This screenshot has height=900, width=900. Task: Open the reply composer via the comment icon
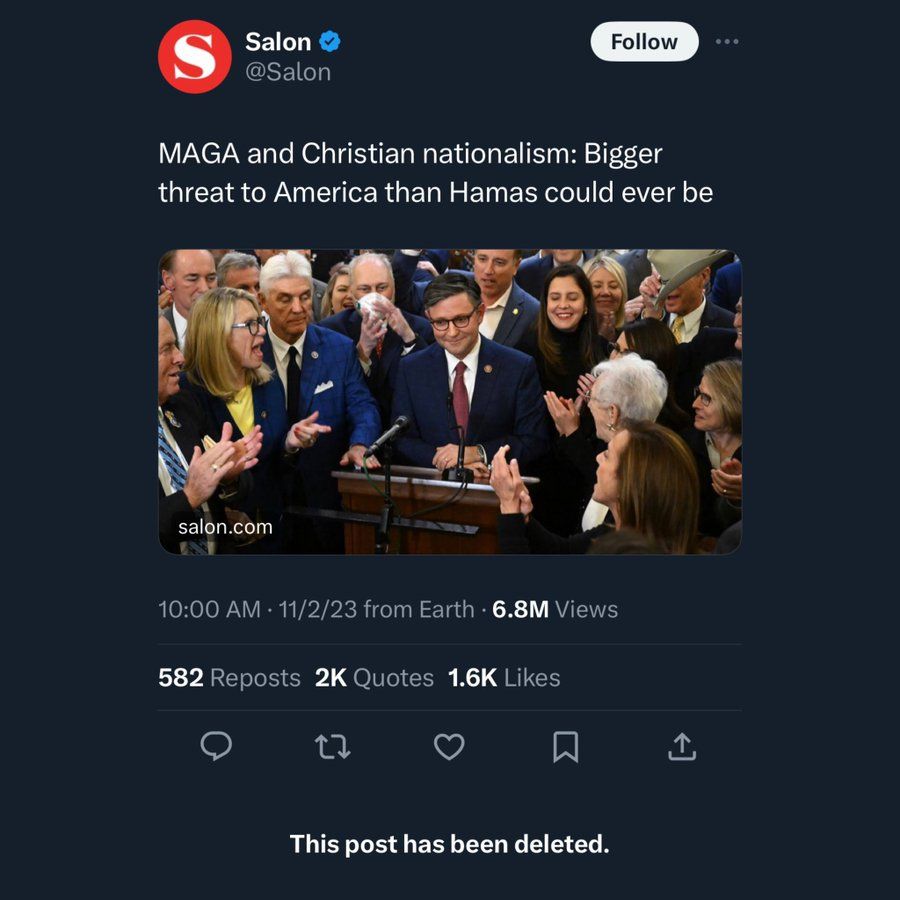216,748
